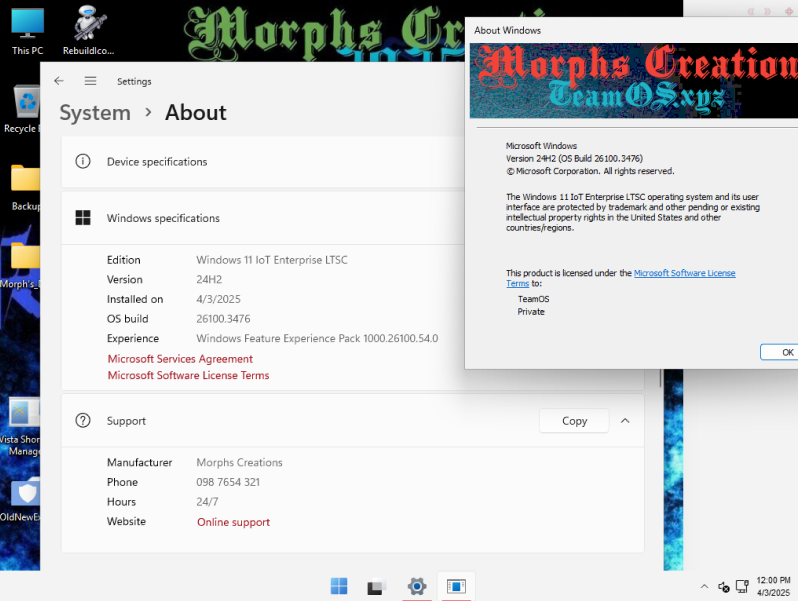Select the OldNewExplorer desktop icon

pyautogui.click(x=20, y=499)
